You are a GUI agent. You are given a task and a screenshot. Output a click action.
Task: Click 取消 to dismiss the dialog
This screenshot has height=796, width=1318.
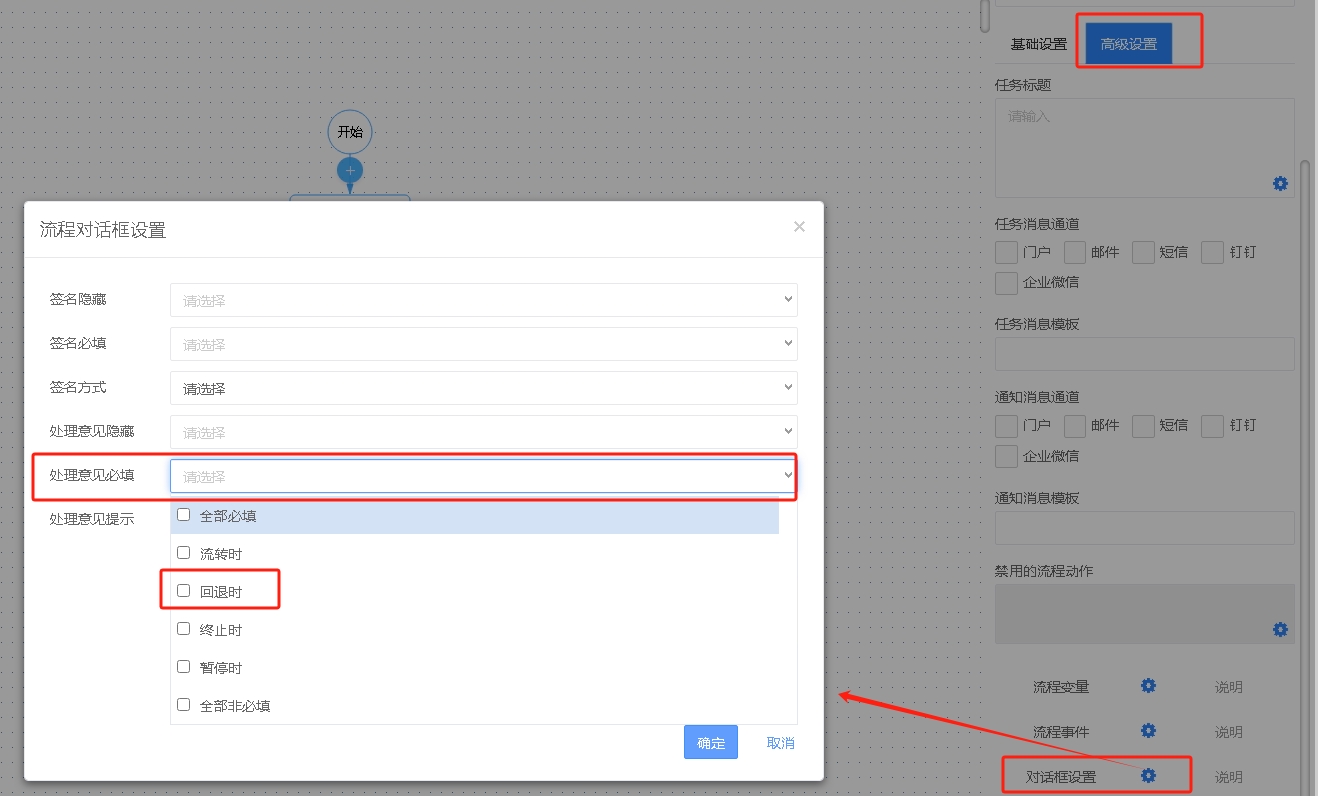click(x=780, y=743)
